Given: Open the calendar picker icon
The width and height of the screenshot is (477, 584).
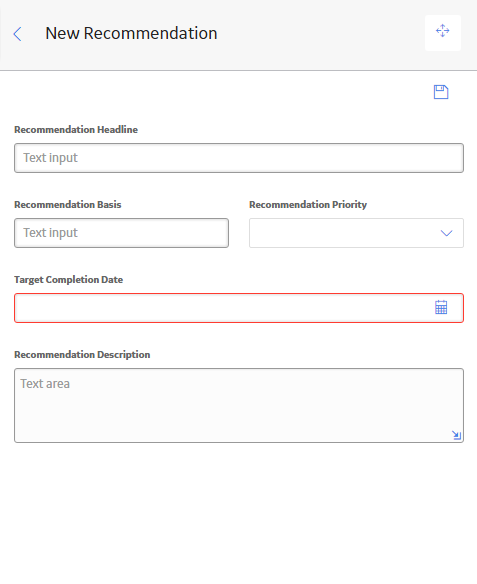Looking at the screenshot, I should coord(441,307).
